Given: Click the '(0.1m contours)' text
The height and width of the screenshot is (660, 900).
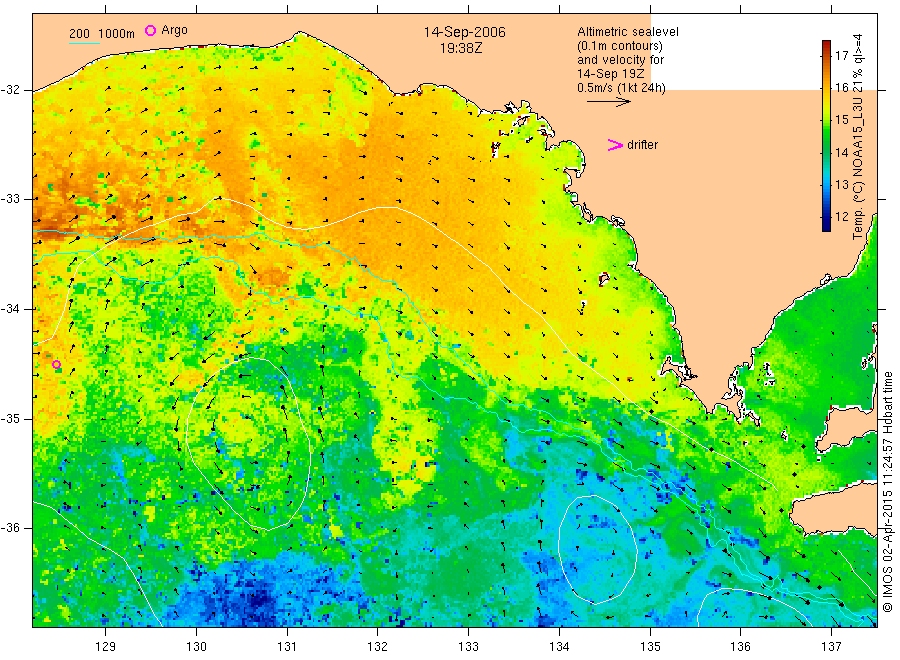Looking at the screenshot, I should (x=620, y=46).
